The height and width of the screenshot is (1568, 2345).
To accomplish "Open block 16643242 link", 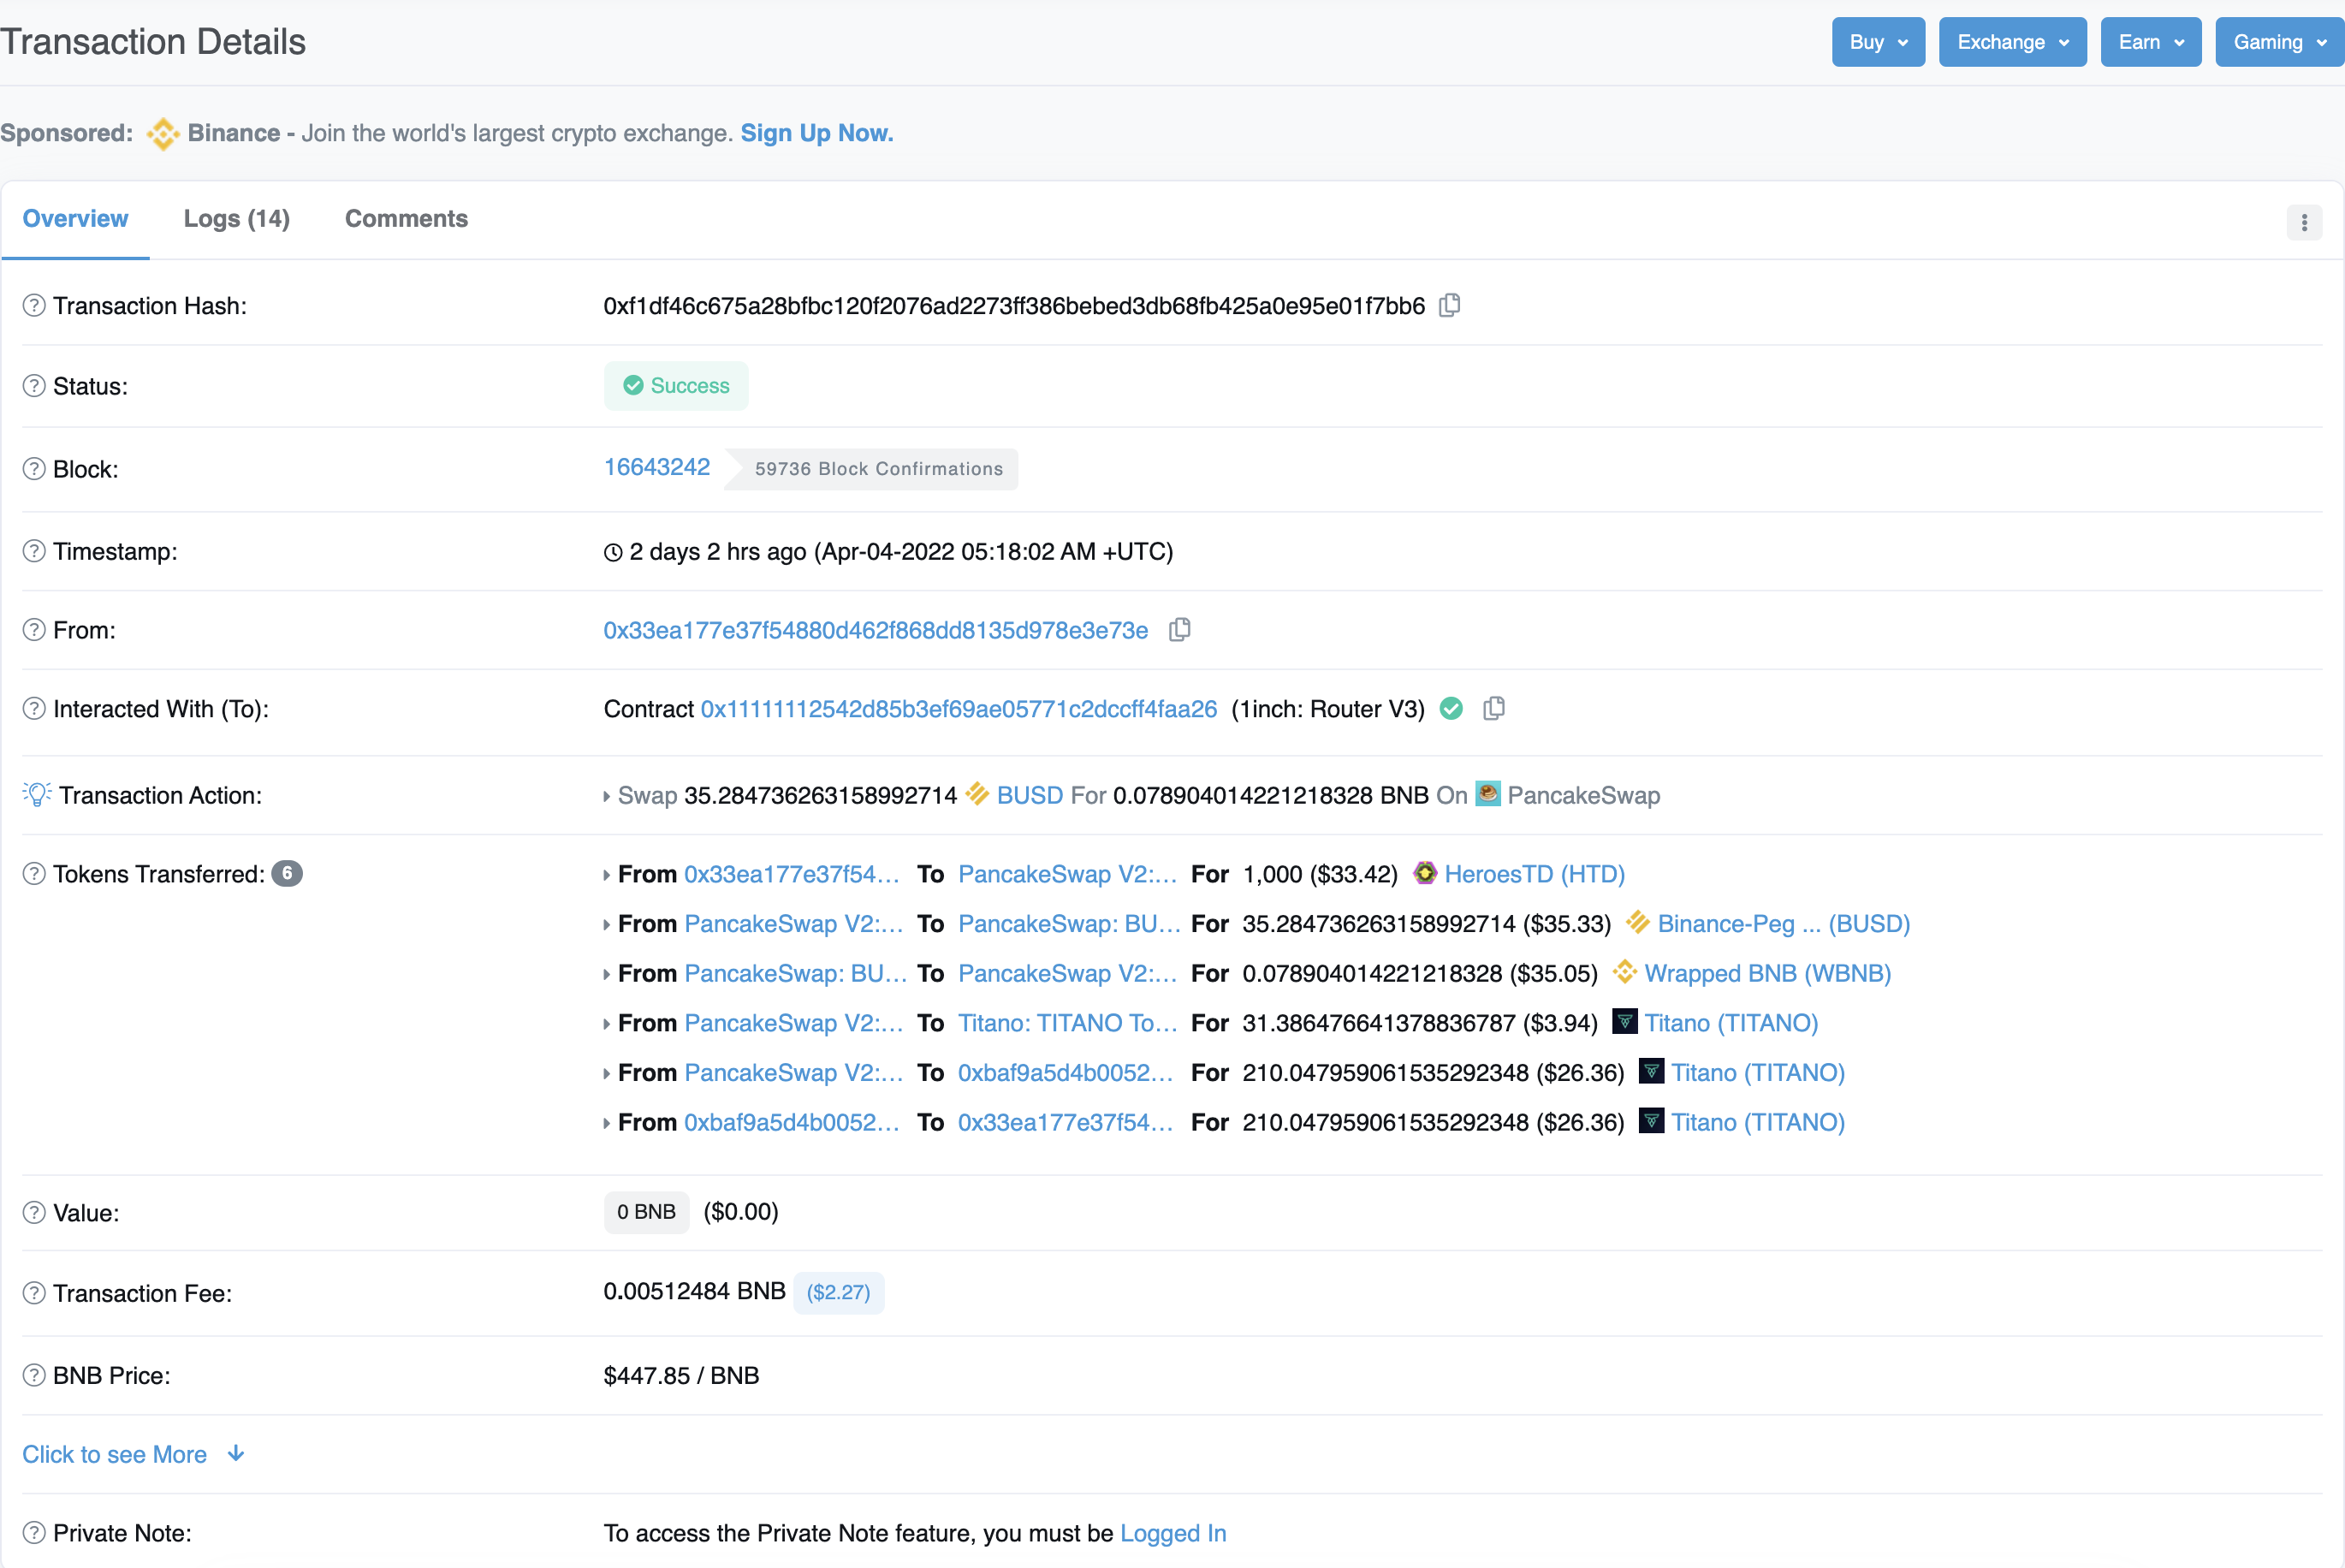I will pyautogui.click(x=657, y=467).
